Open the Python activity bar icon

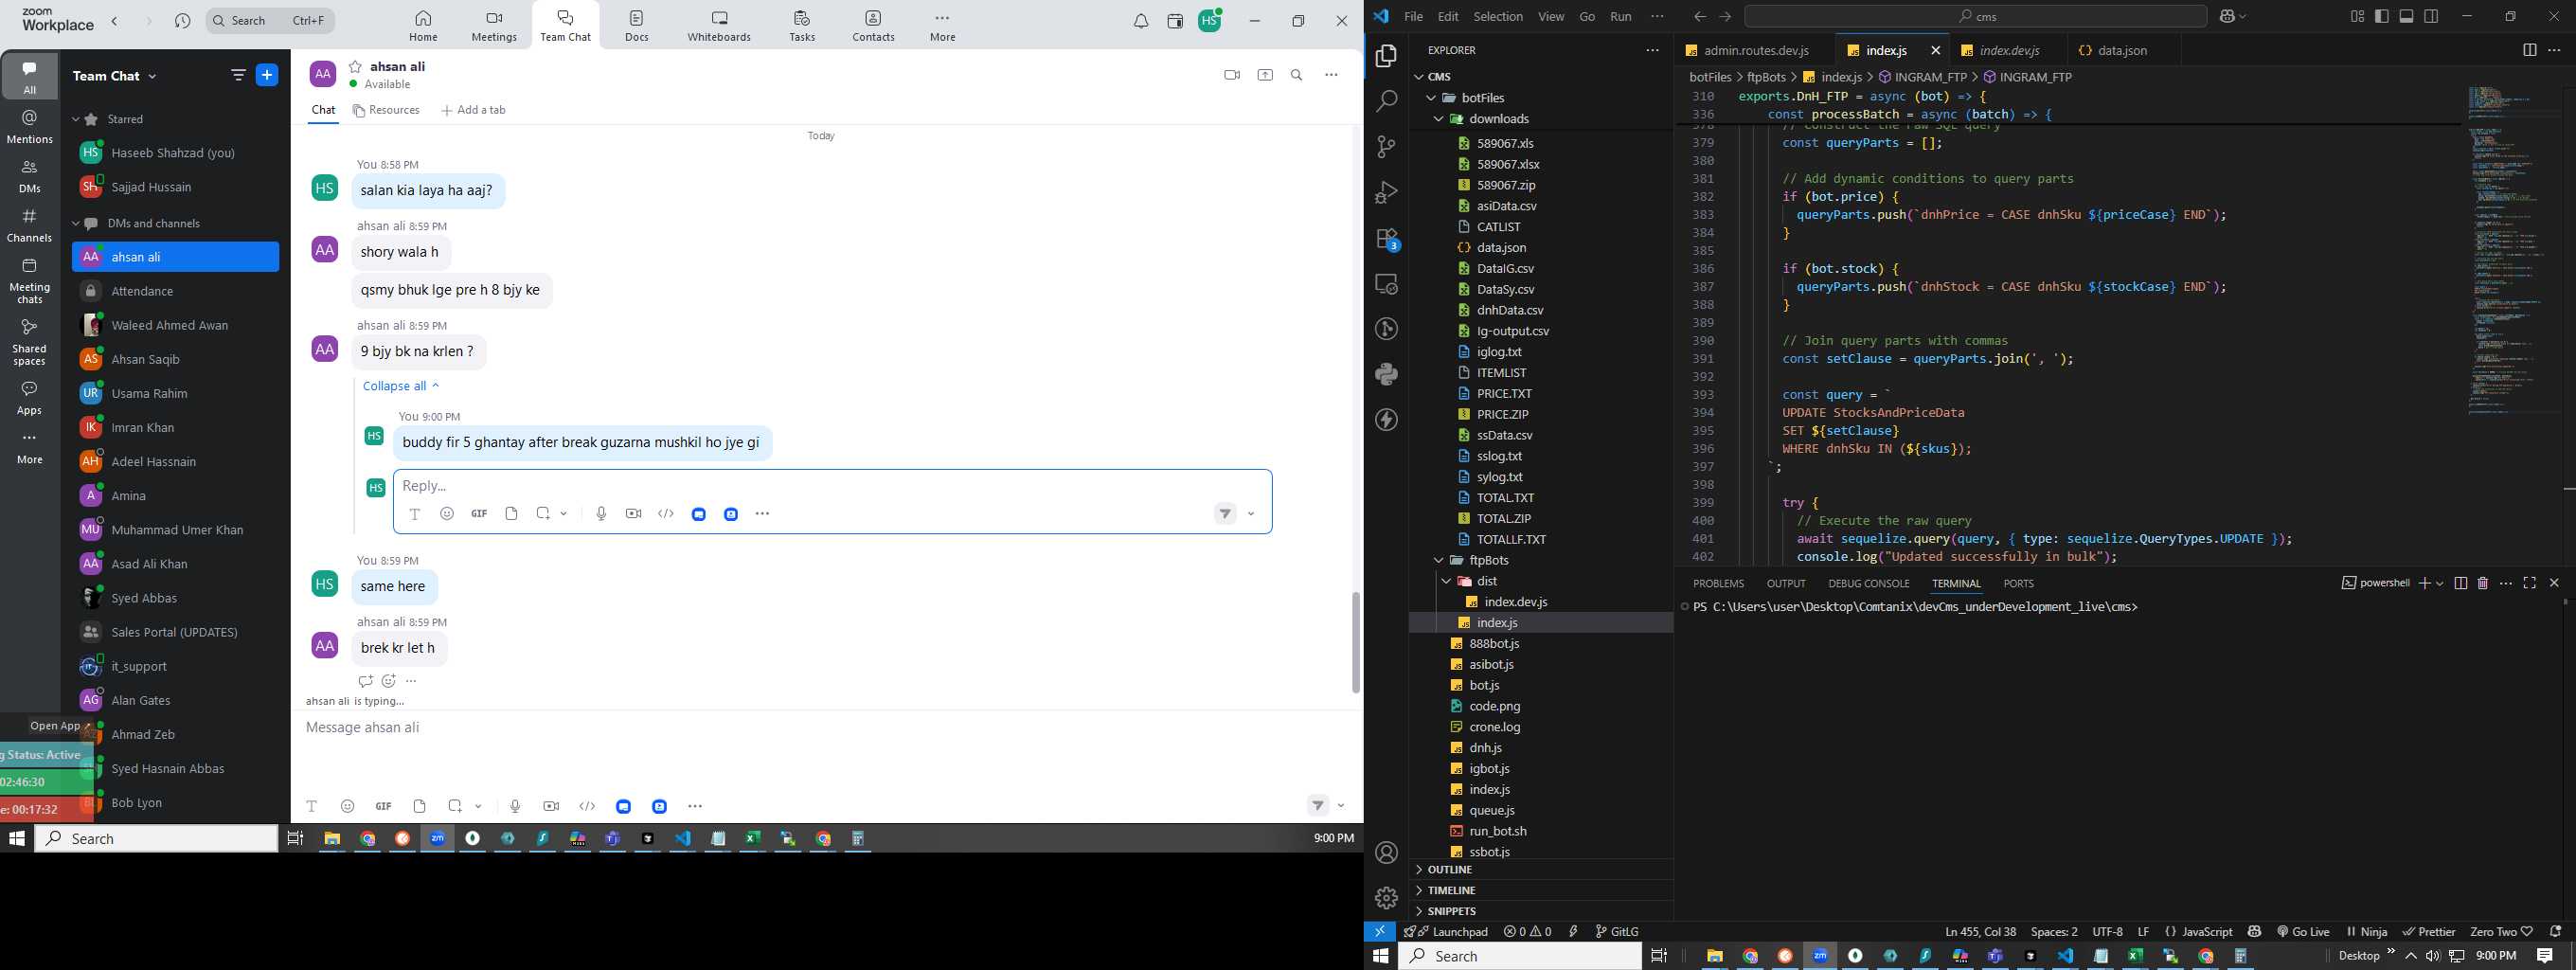coord(1386,374)
